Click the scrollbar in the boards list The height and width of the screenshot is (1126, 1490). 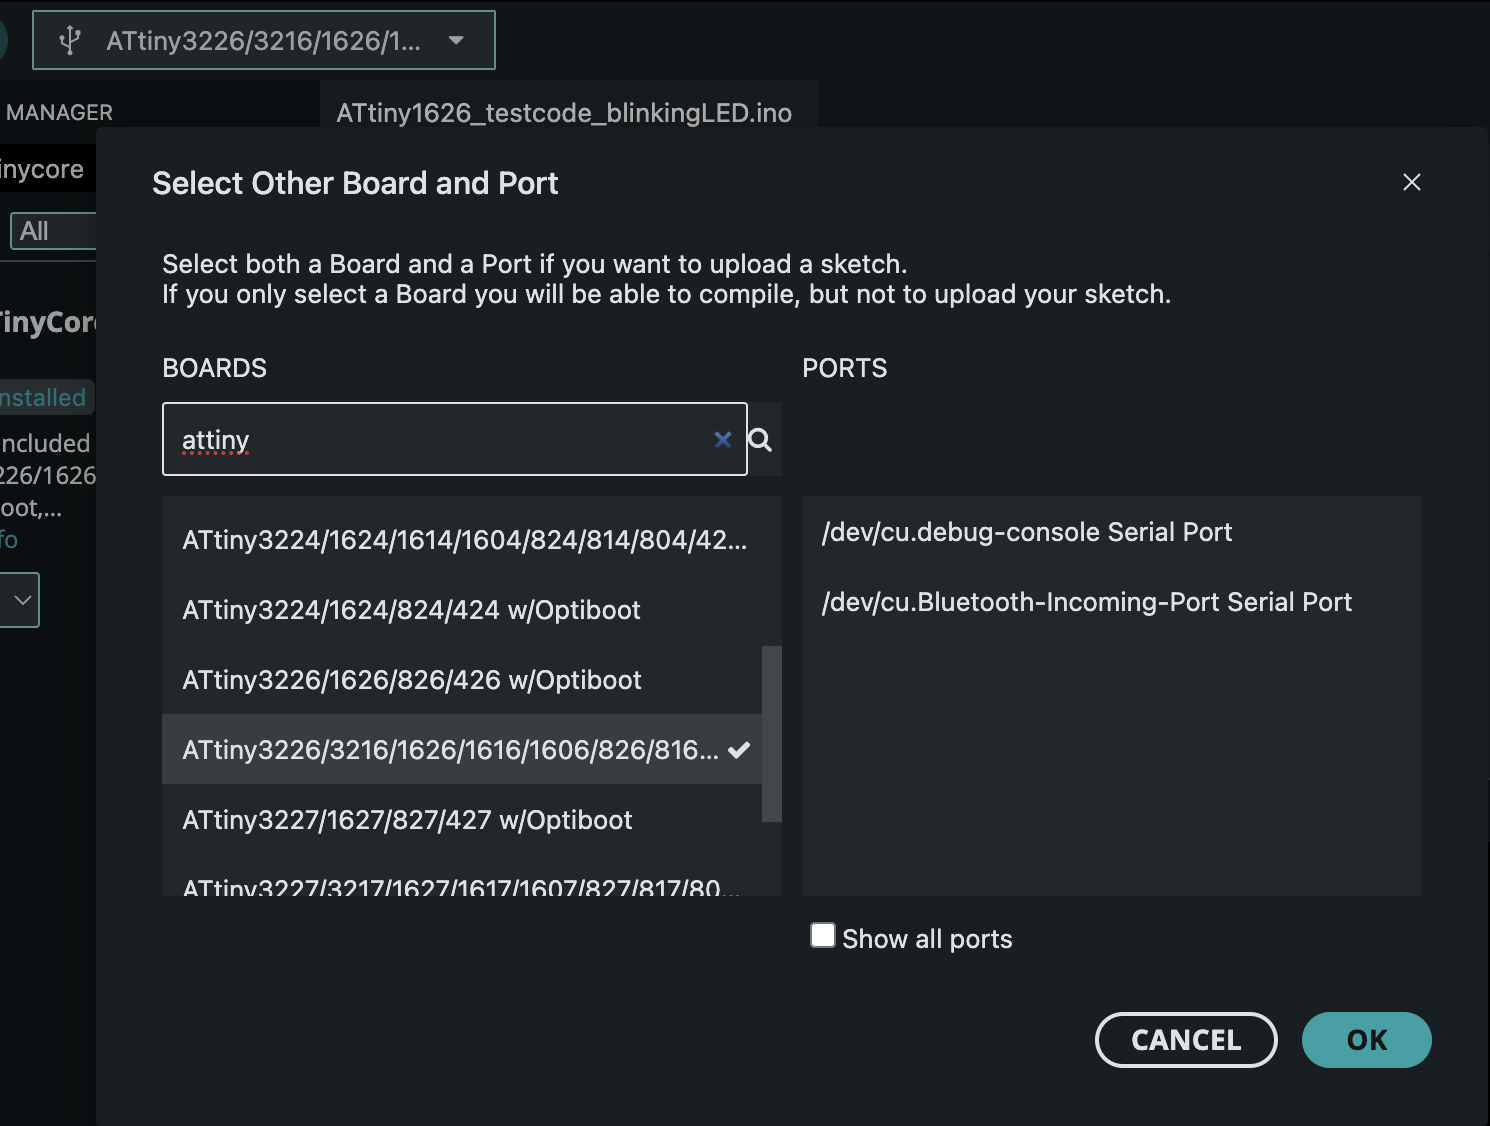pyautogui.click(x=771, y=730)
